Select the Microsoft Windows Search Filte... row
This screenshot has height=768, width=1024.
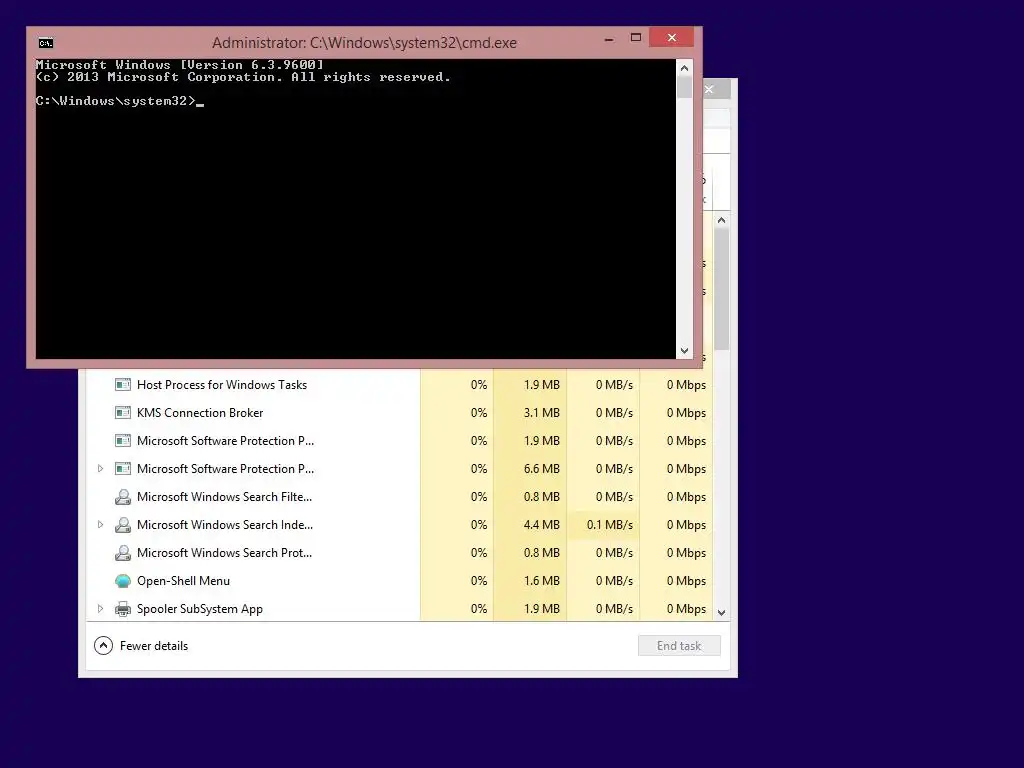(399, 497)
